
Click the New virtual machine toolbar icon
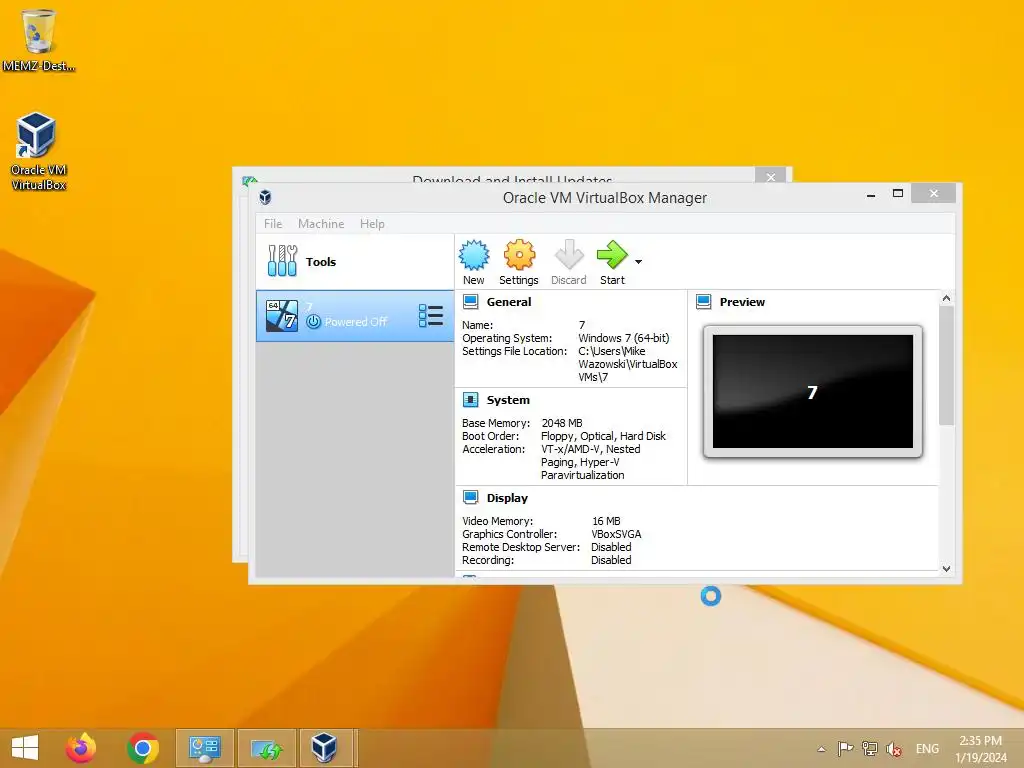tap(474, 255)
